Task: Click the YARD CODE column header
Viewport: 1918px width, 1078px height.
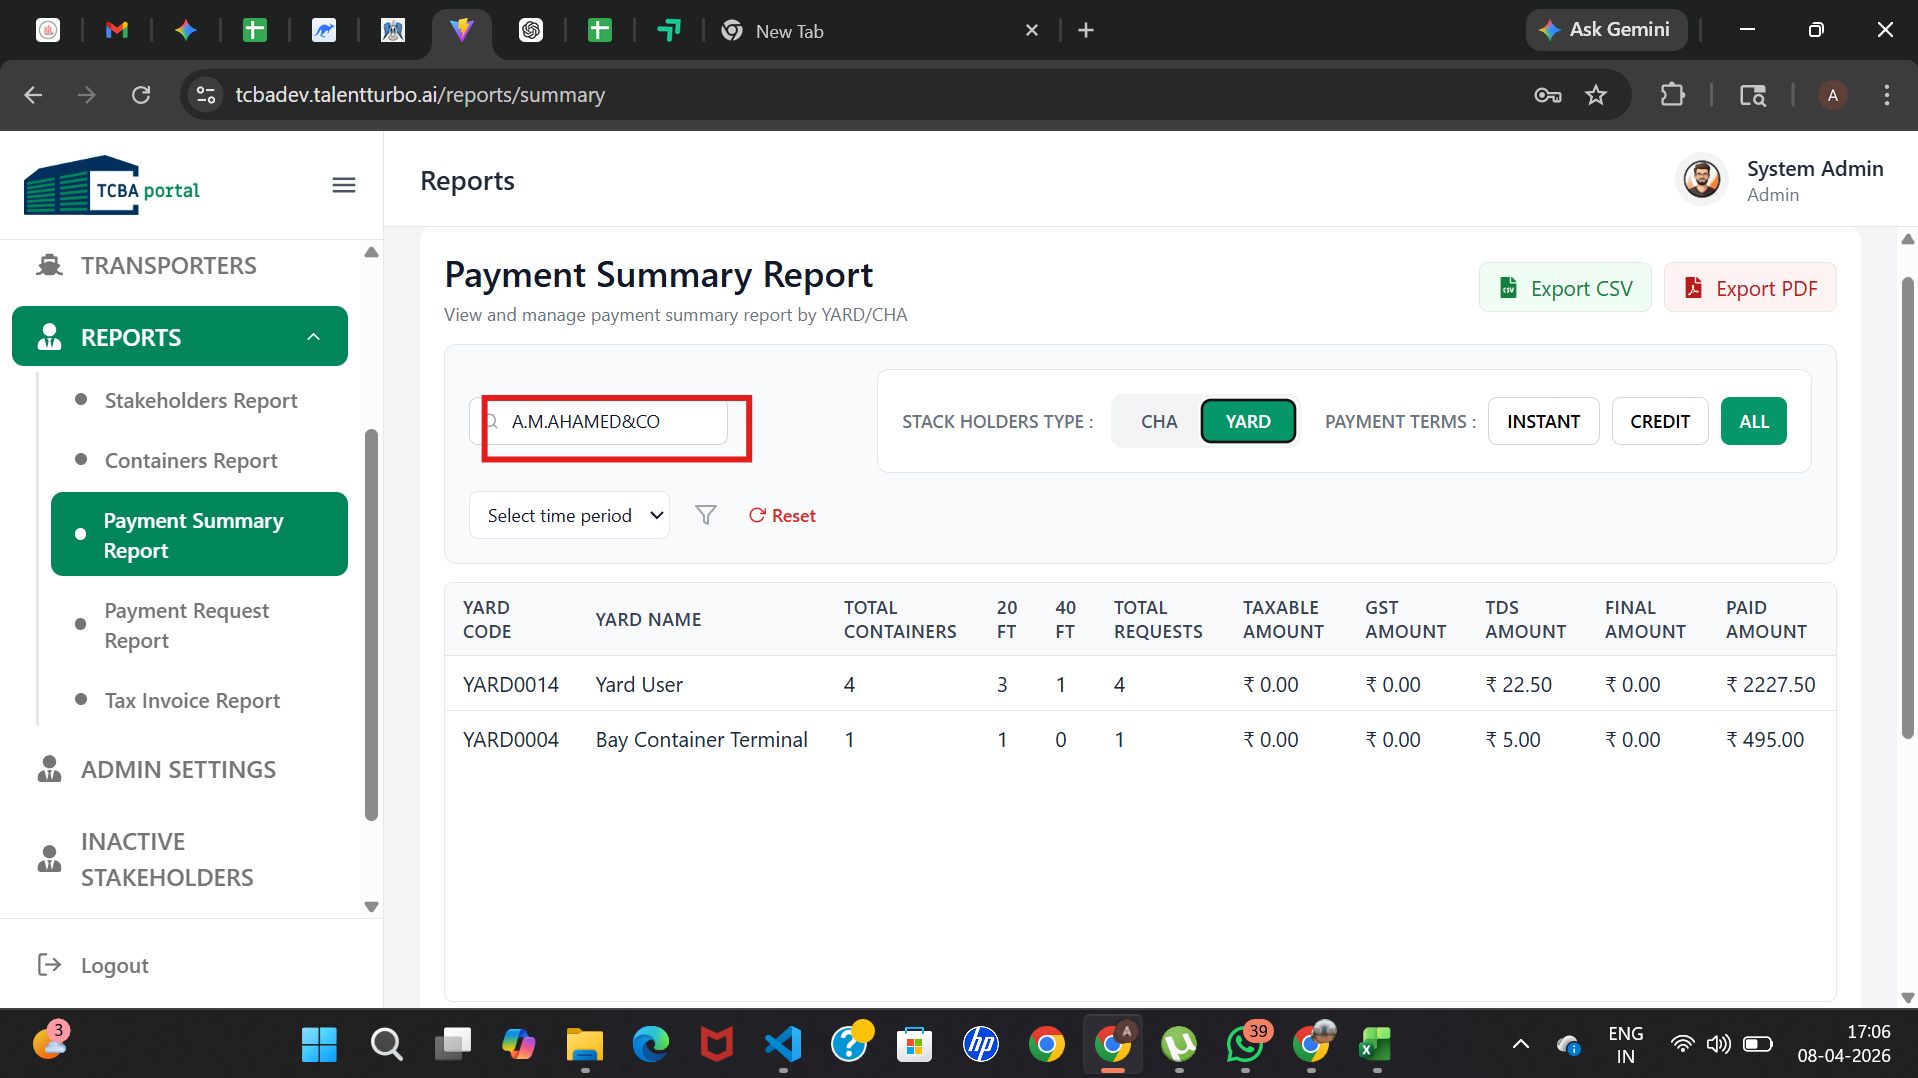Action: click(x=487, y=619)
